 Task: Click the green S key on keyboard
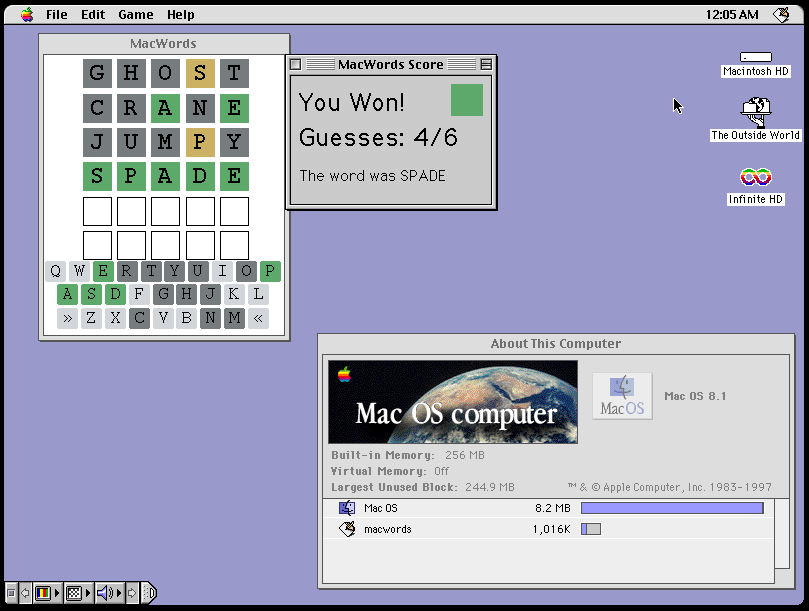click(91, 294)
